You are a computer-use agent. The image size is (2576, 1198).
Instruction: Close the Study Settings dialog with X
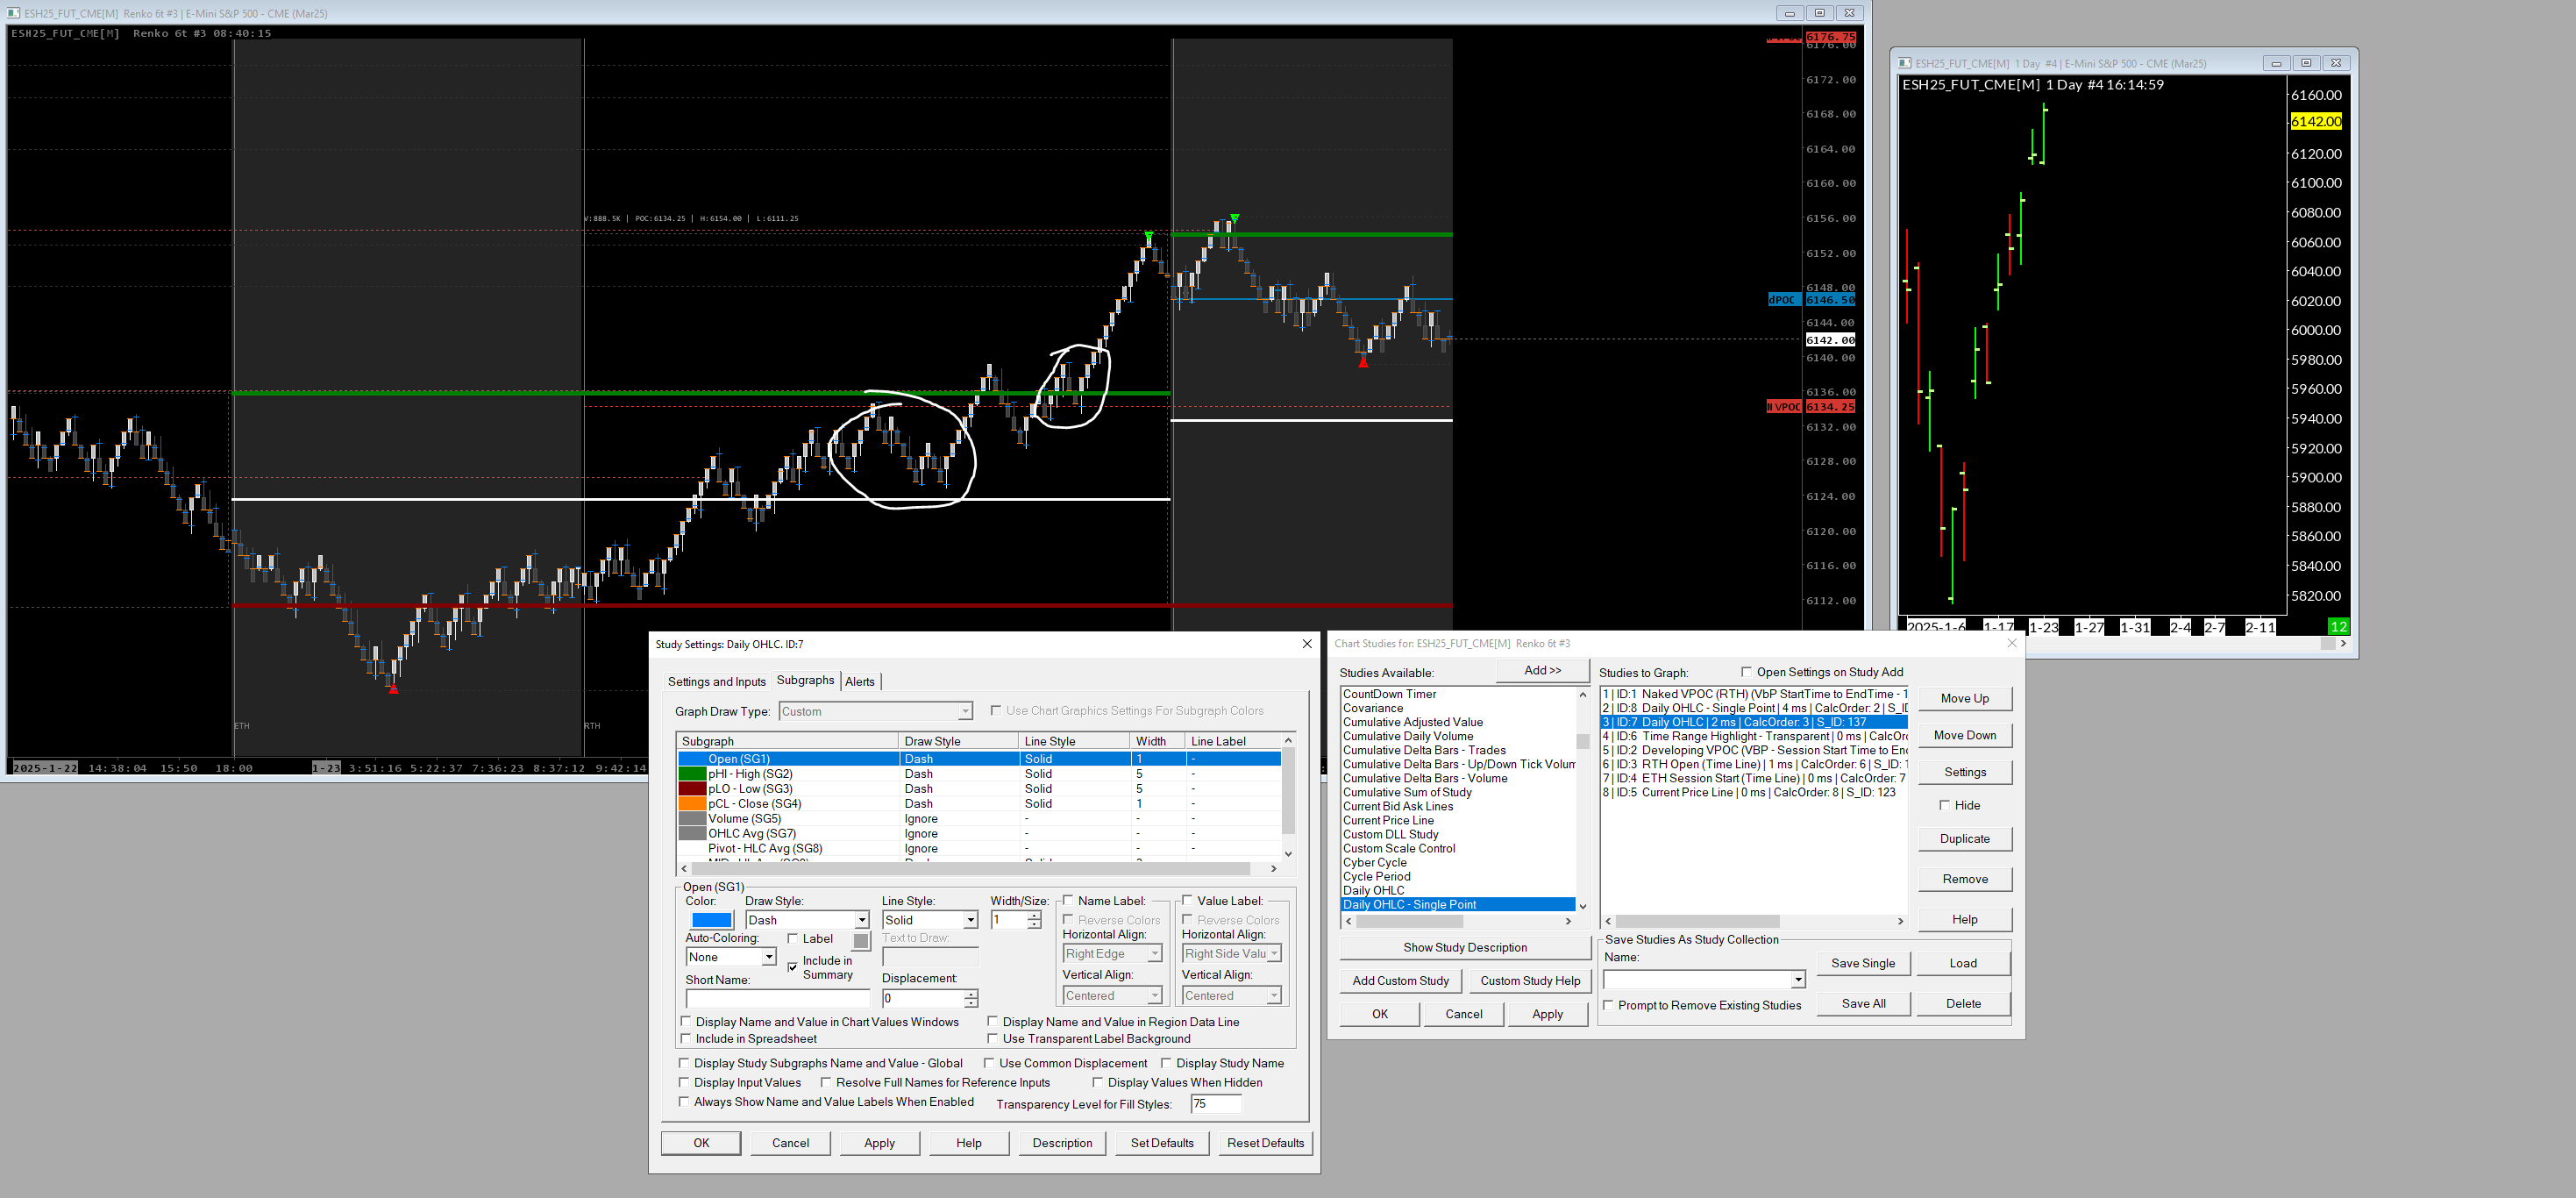pos(1306,644)
